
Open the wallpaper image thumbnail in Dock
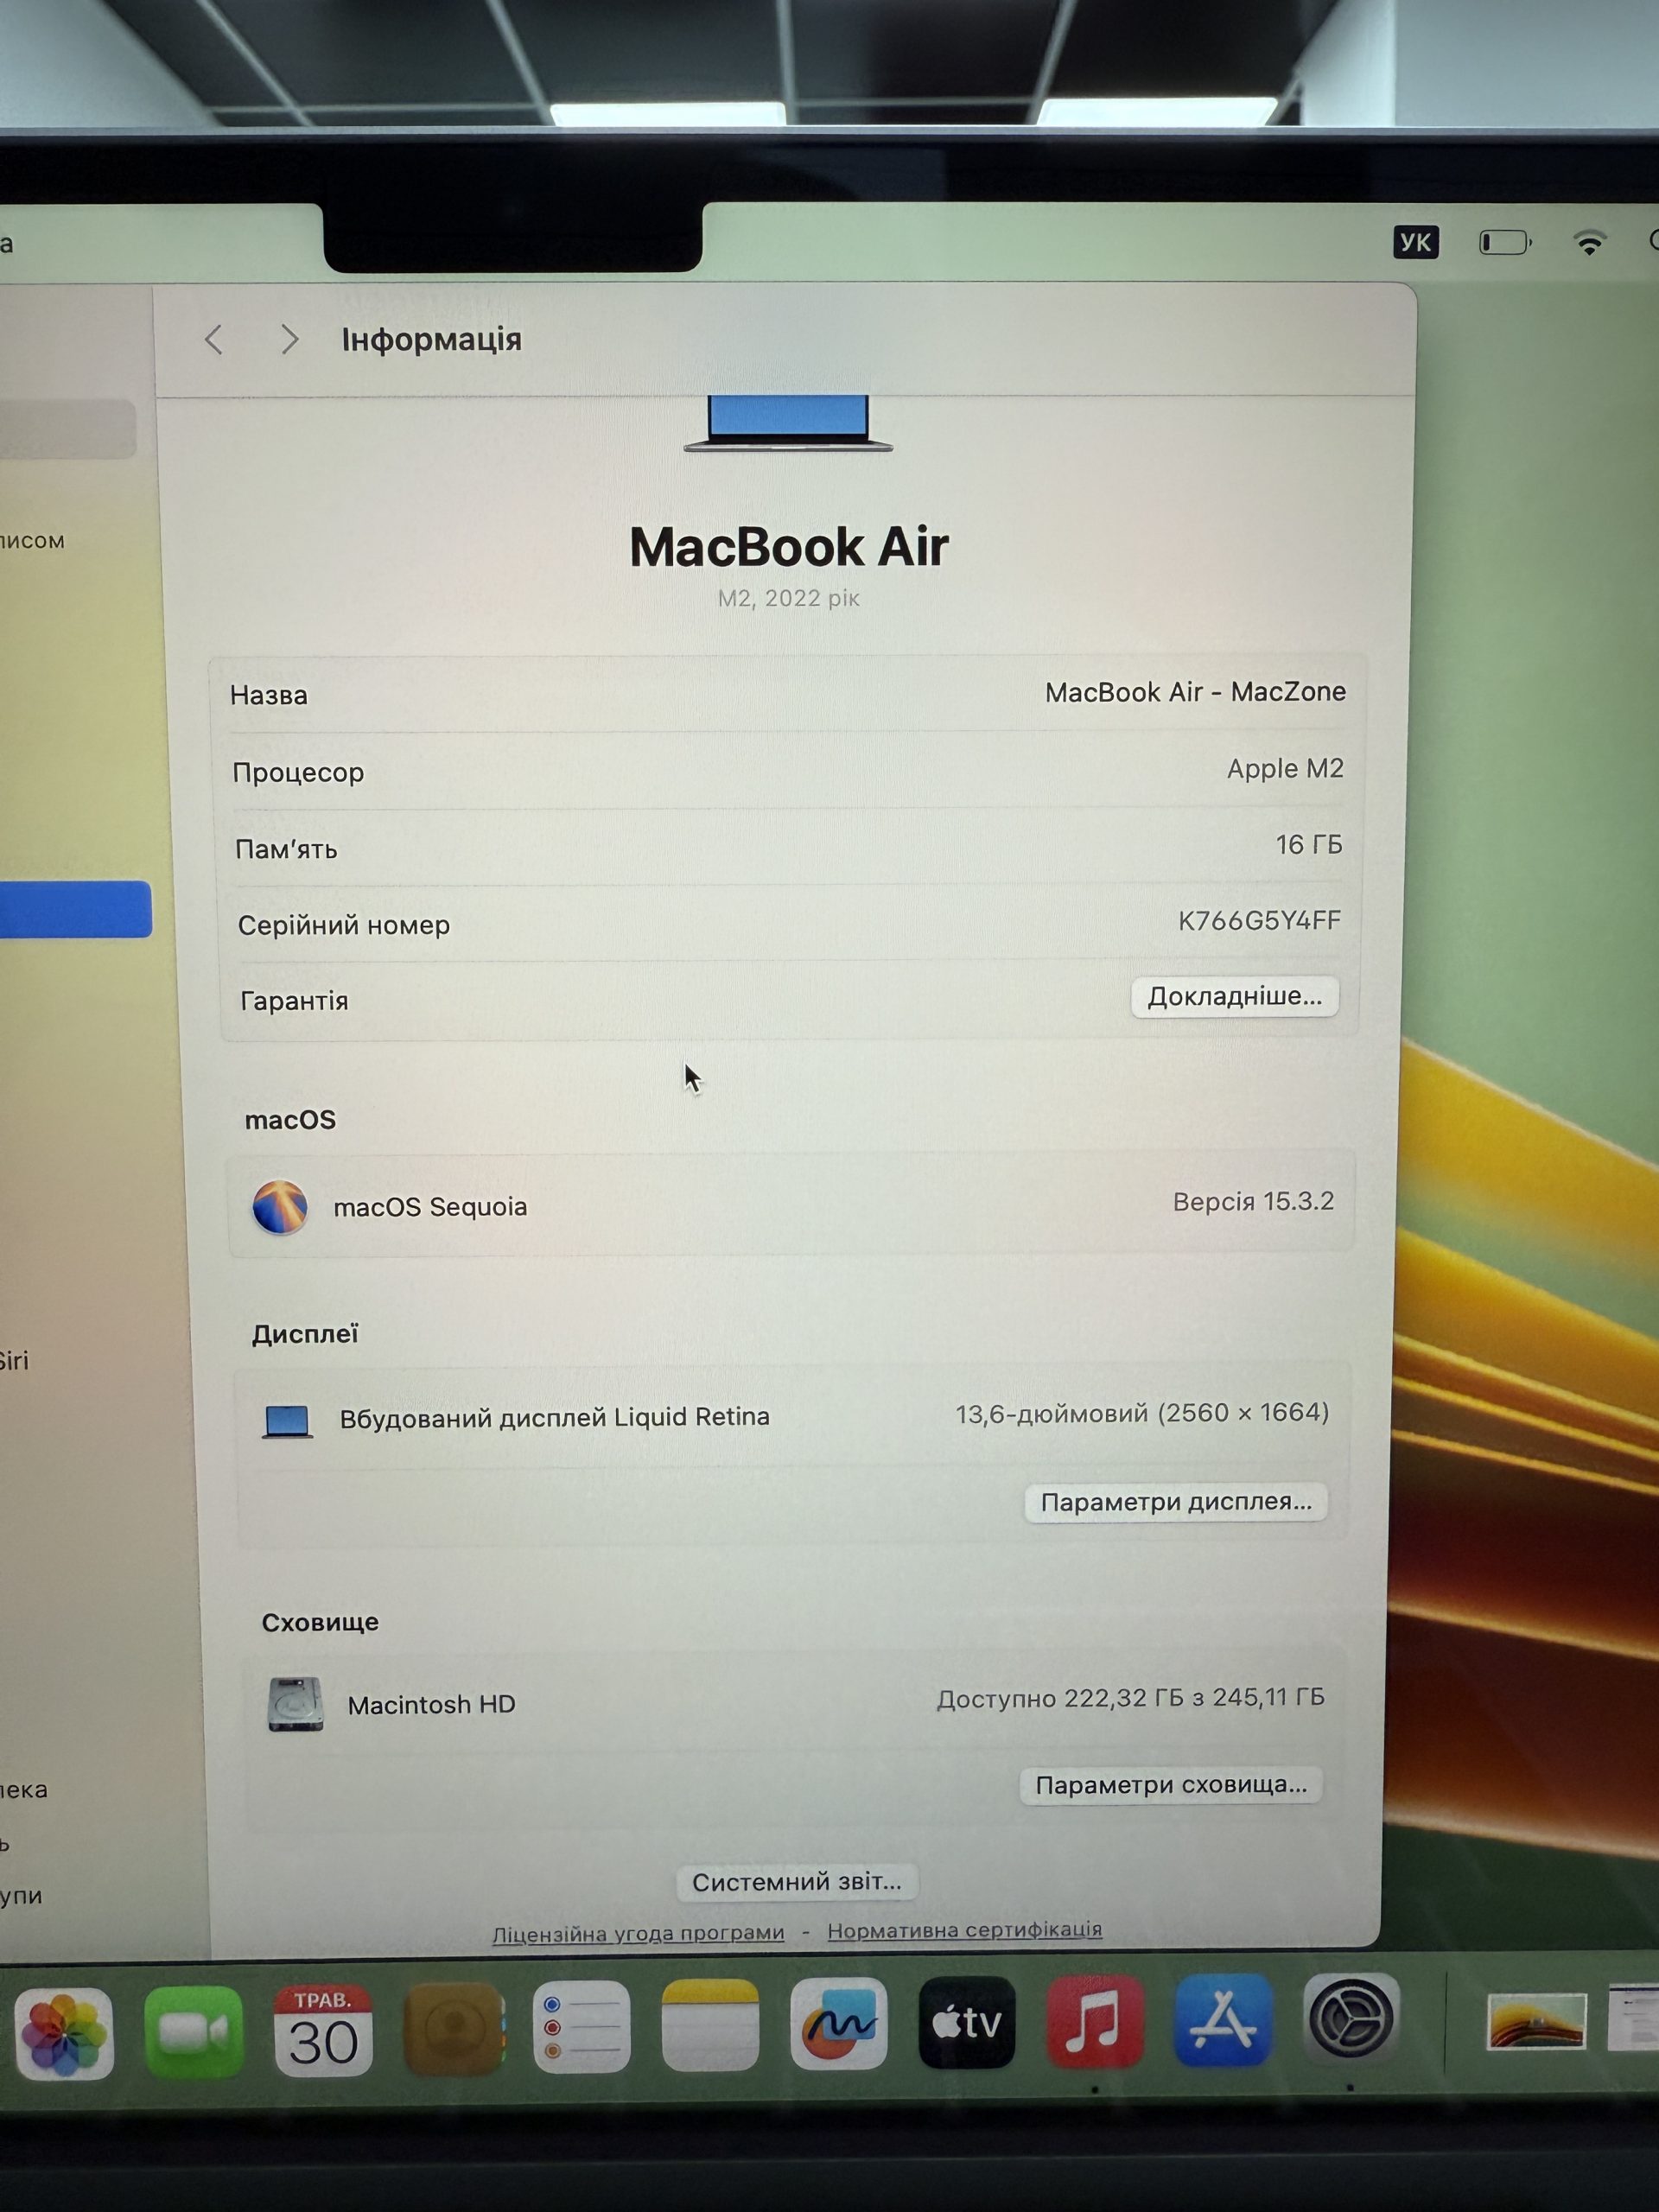coord(1536,2020)
